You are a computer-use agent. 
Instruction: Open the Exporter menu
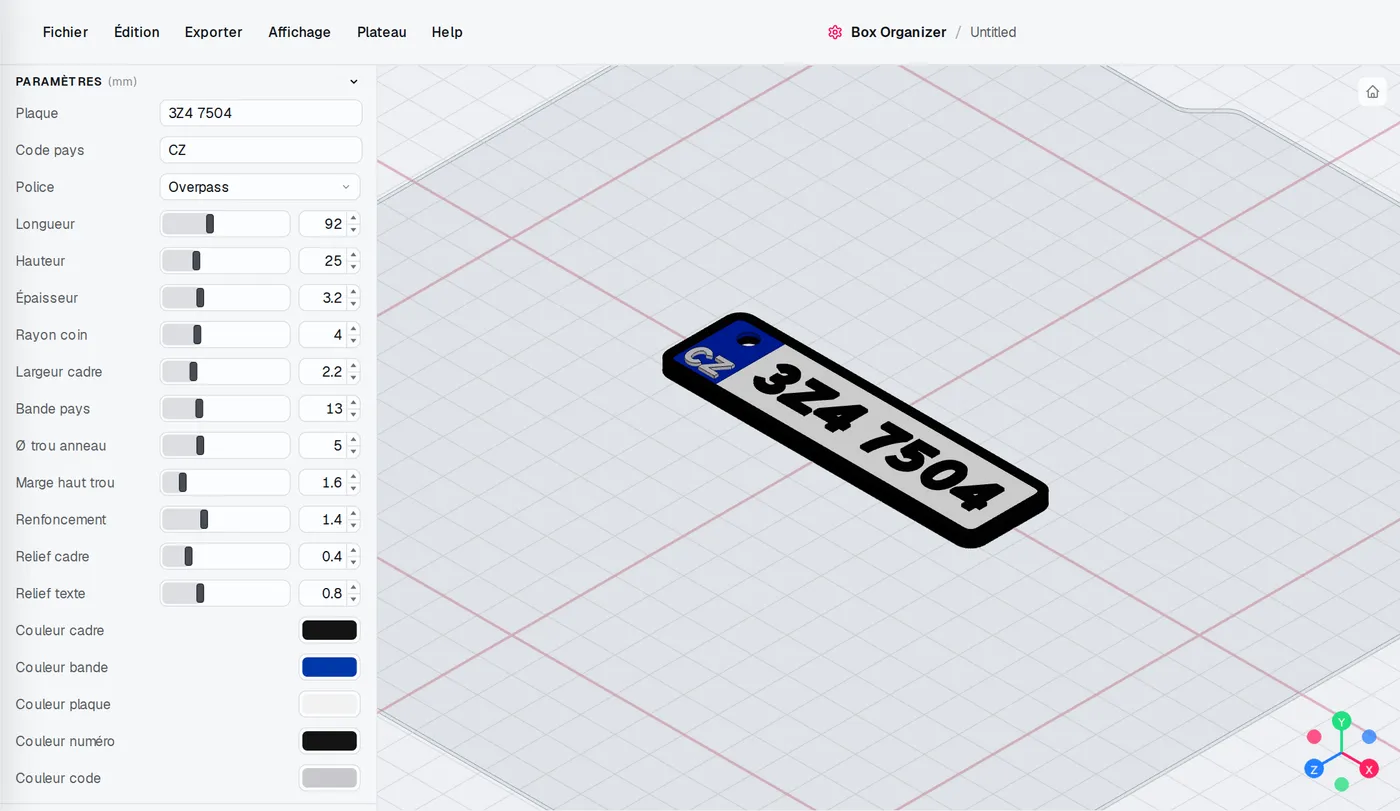coord(213,32)
